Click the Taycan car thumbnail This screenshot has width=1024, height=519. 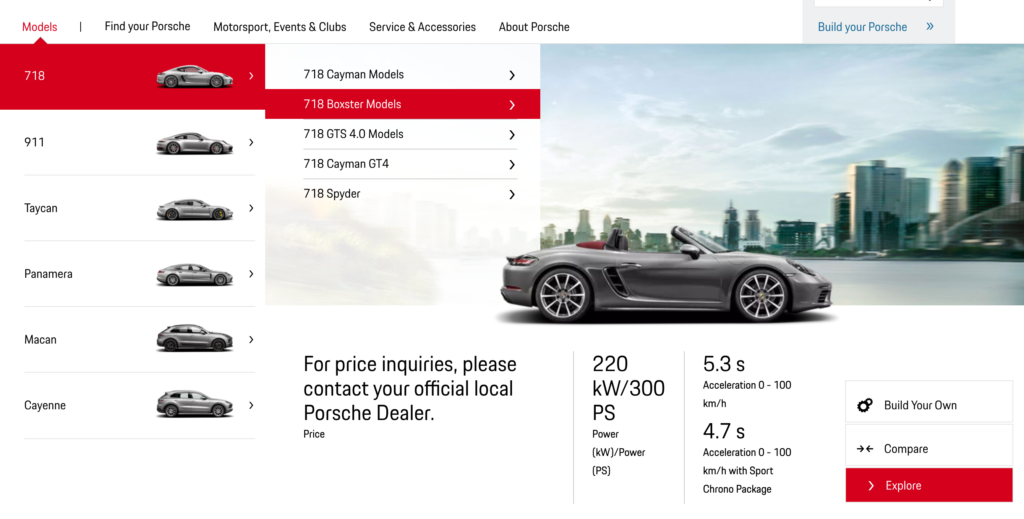point(195,209)
